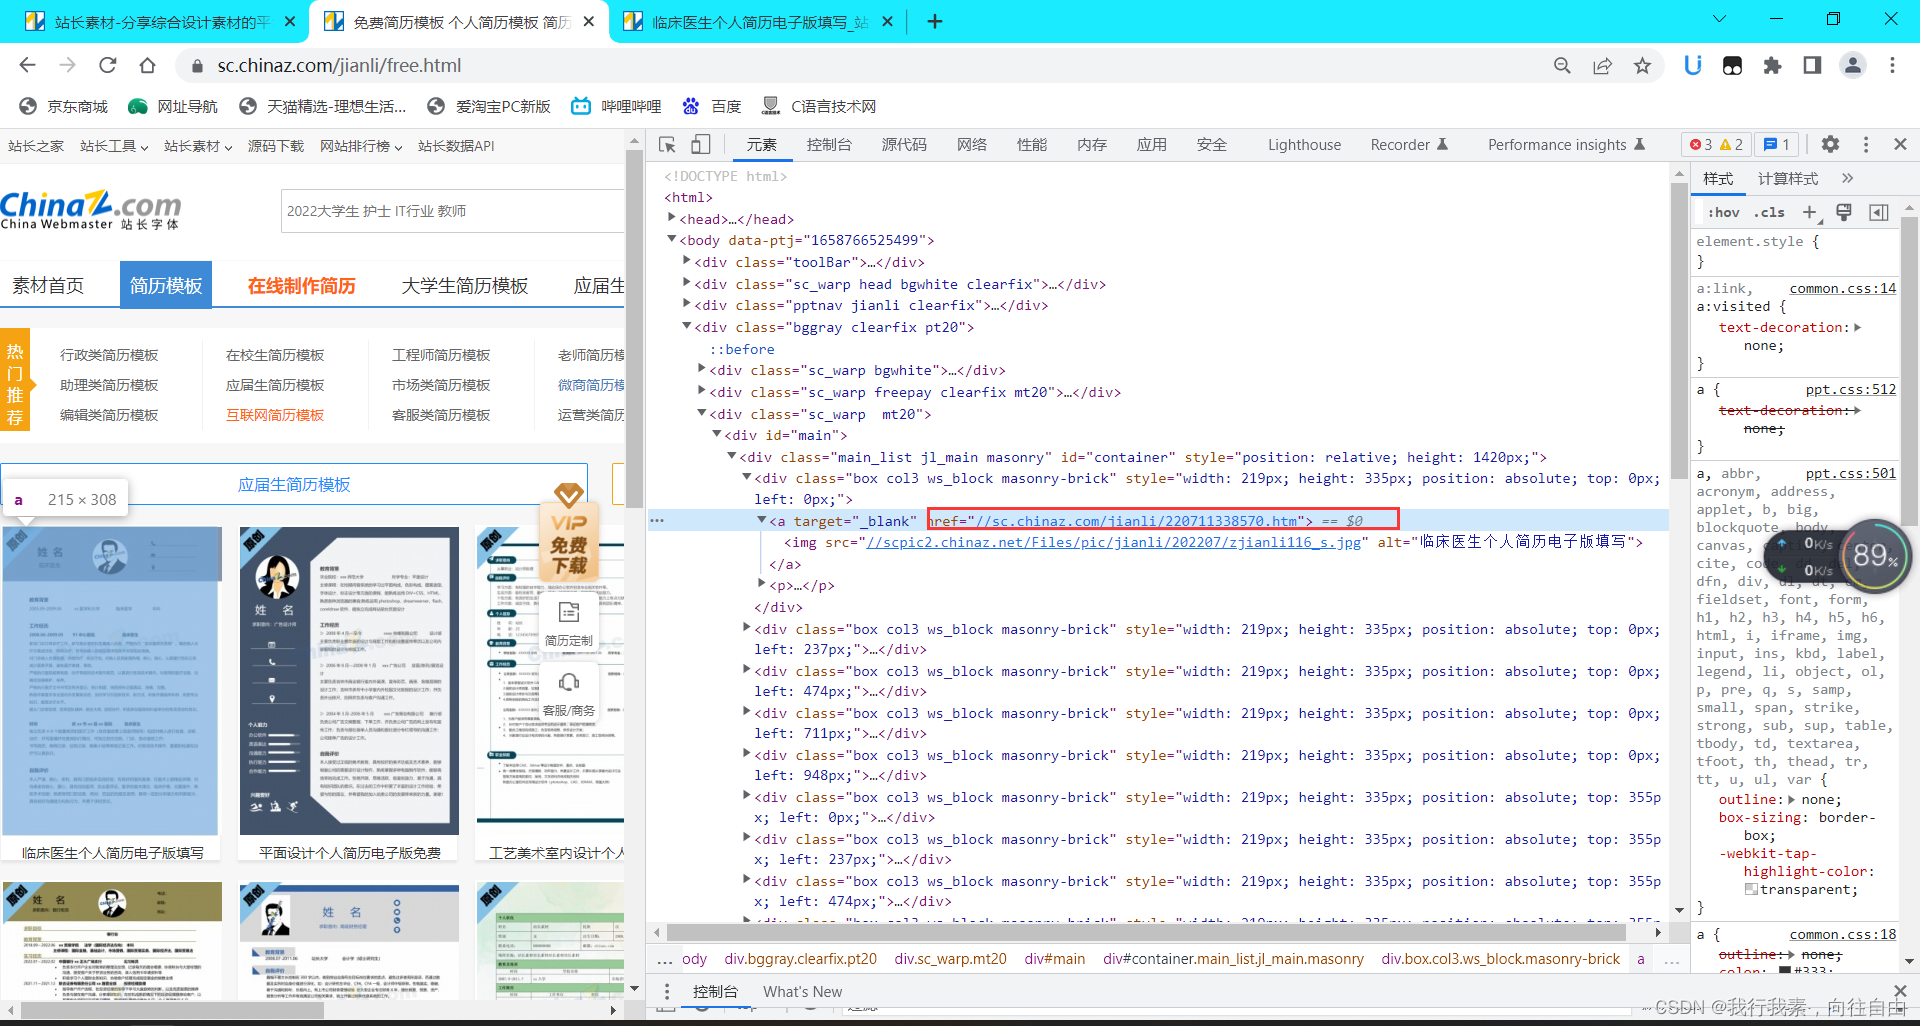This screenshot has height=1026, width=1920.
Task: Open the 京东商城 bookmark
Action: coord(63,106)
